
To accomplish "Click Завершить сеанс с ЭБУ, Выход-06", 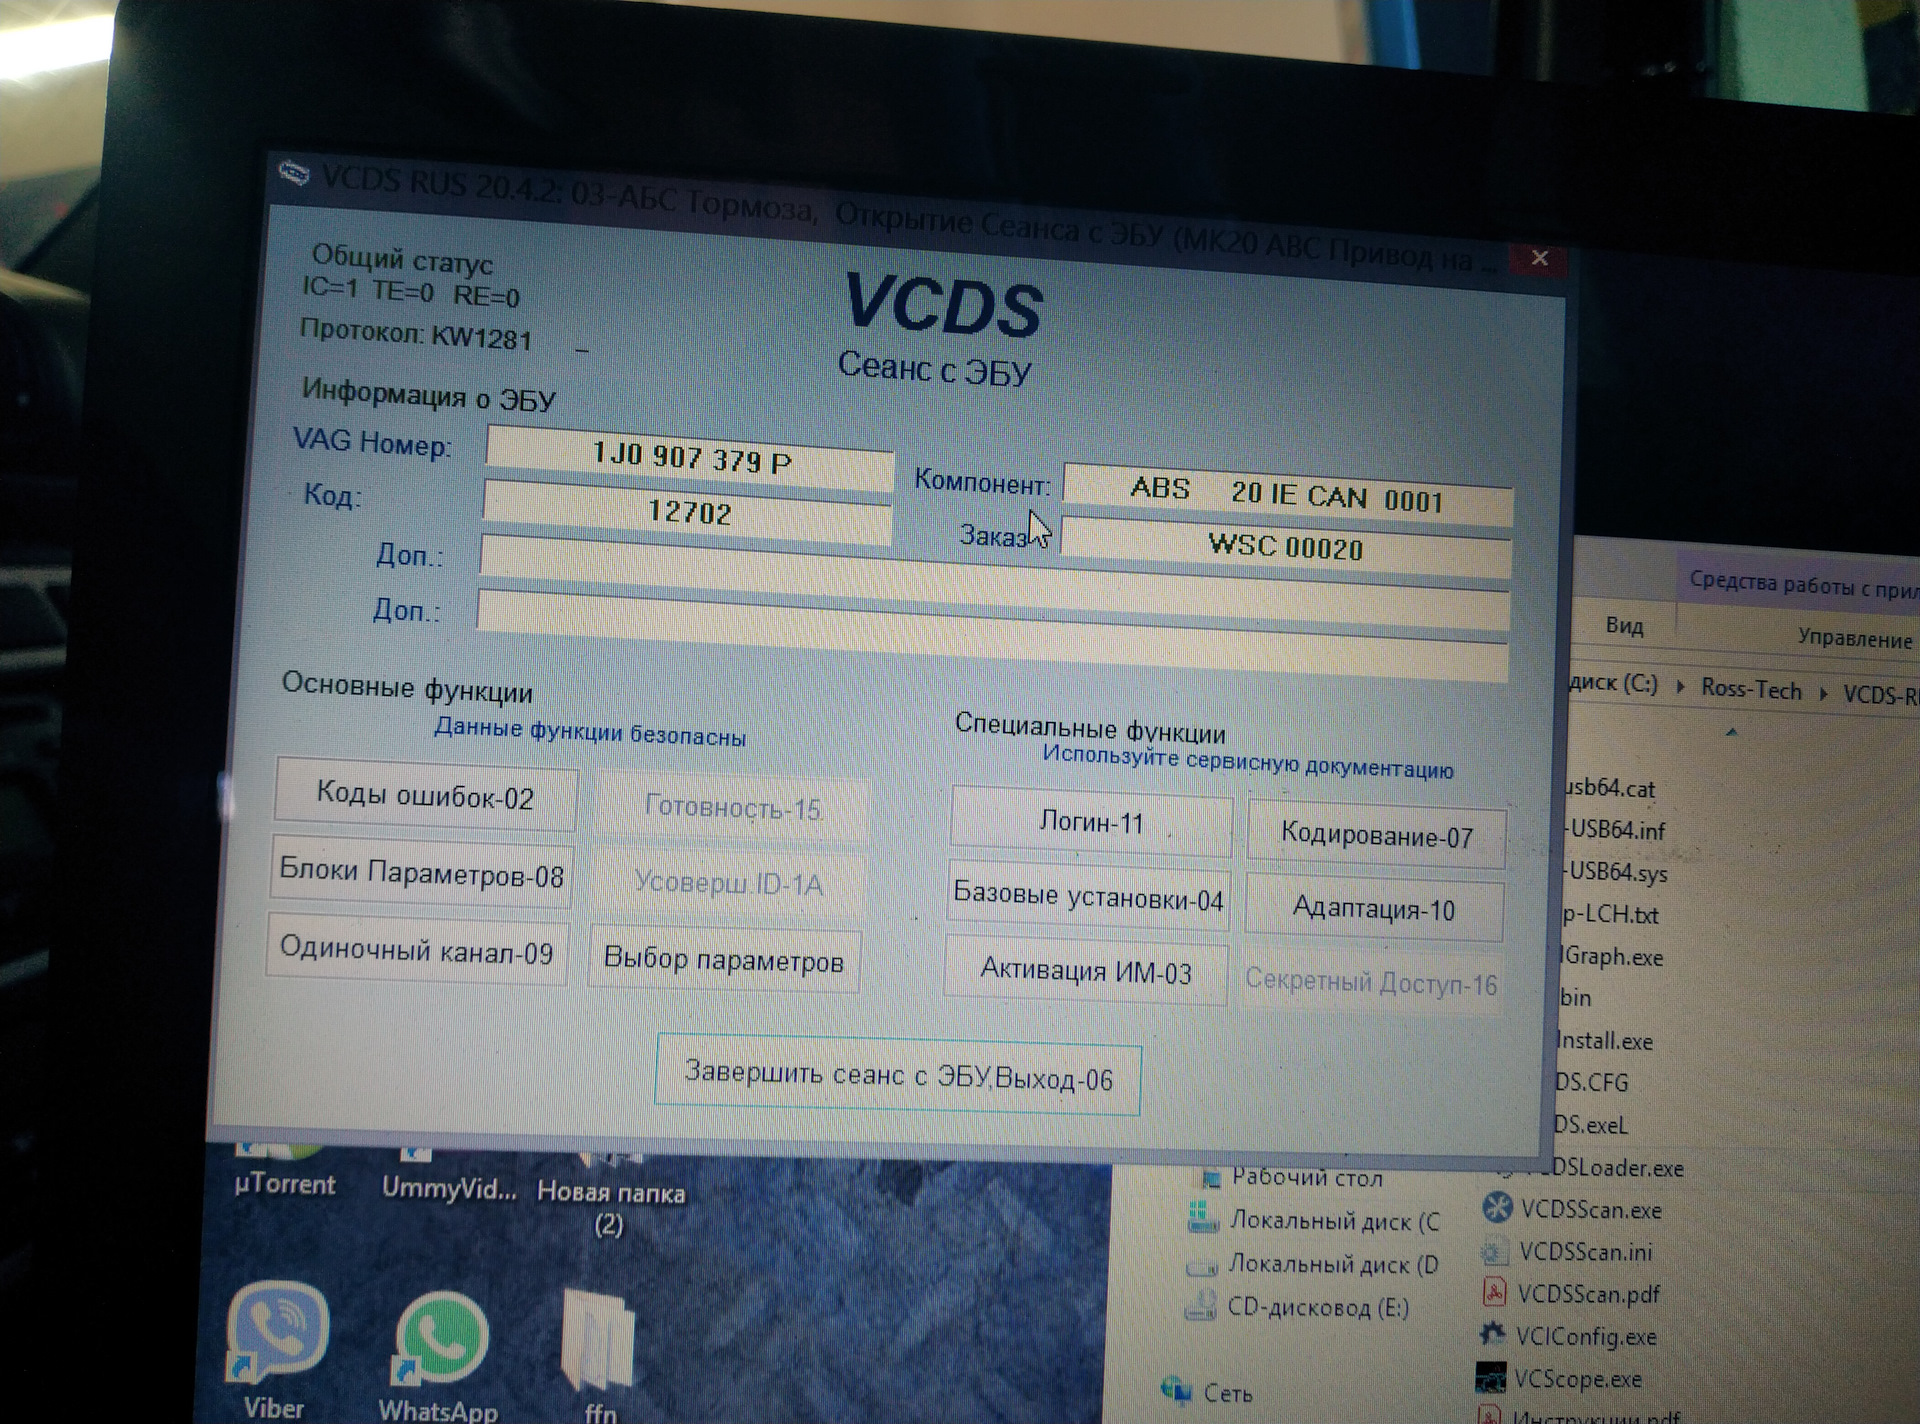I will click(x=898, y=1076).
